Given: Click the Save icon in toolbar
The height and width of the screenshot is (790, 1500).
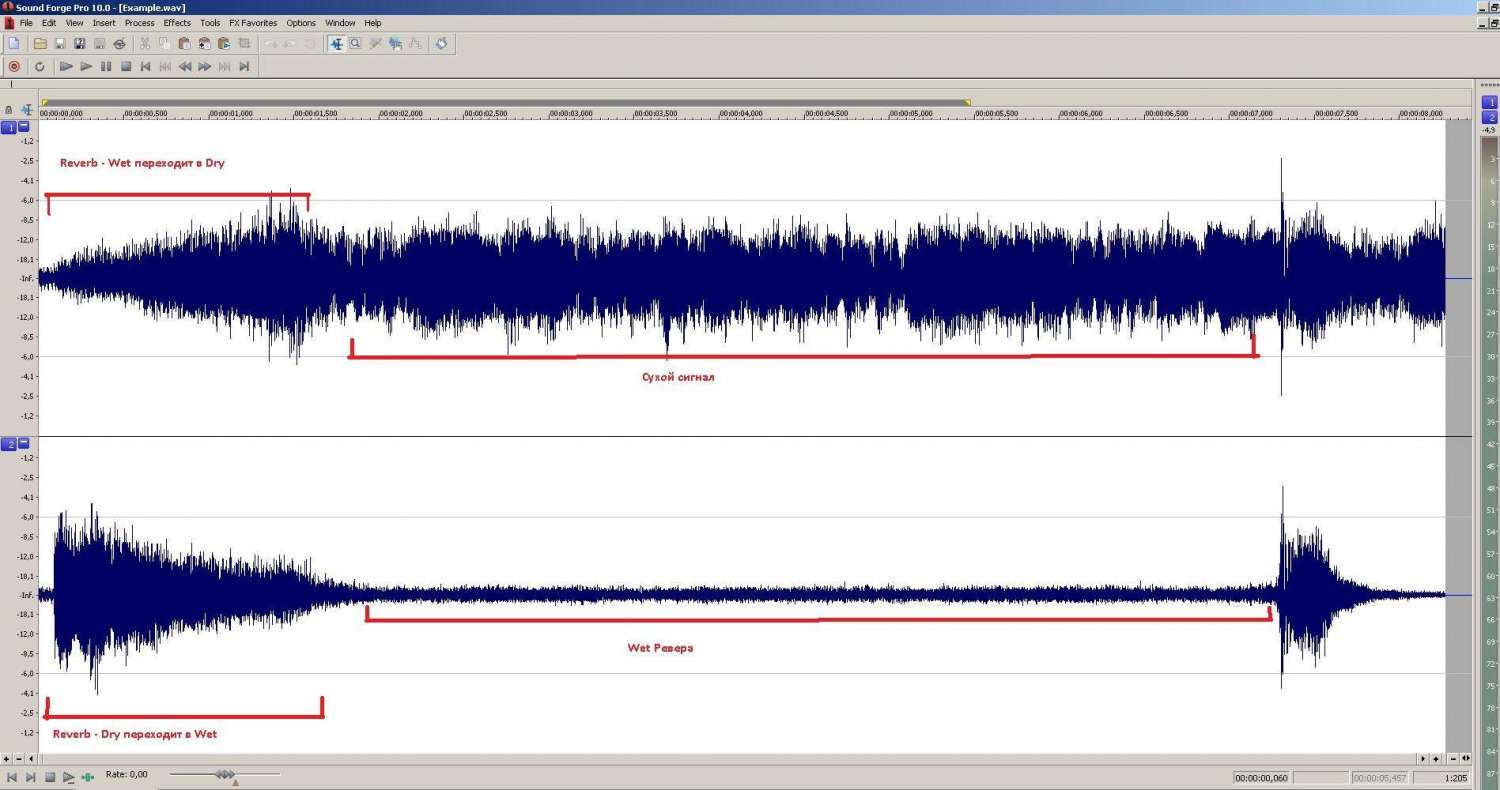Looking at the screenshot, I should pyautogui.click(x=60, y=43).
